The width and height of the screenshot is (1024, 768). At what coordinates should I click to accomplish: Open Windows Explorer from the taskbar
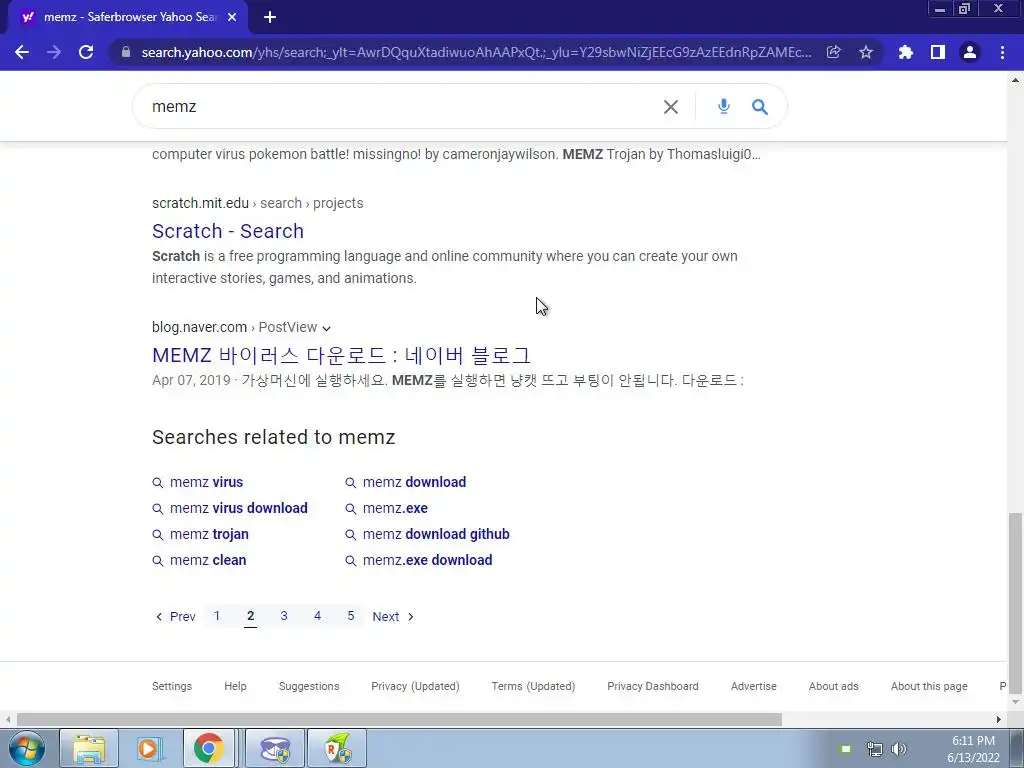pyautogui.click(x=89, y=748)
